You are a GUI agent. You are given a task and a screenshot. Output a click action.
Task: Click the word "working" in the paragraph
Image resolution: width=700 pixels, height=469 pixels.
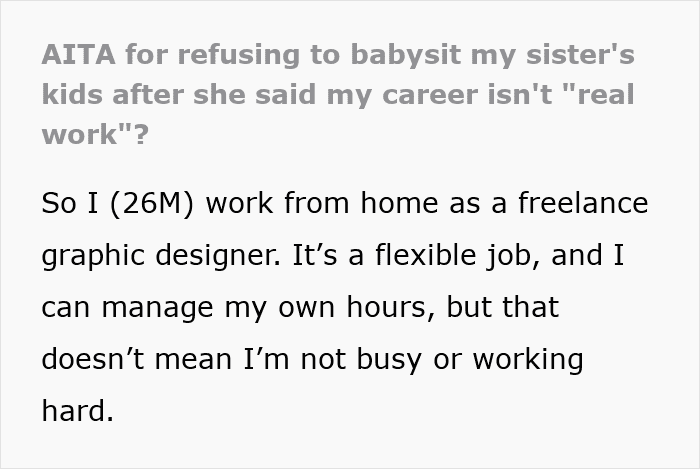tap(528, 360)
